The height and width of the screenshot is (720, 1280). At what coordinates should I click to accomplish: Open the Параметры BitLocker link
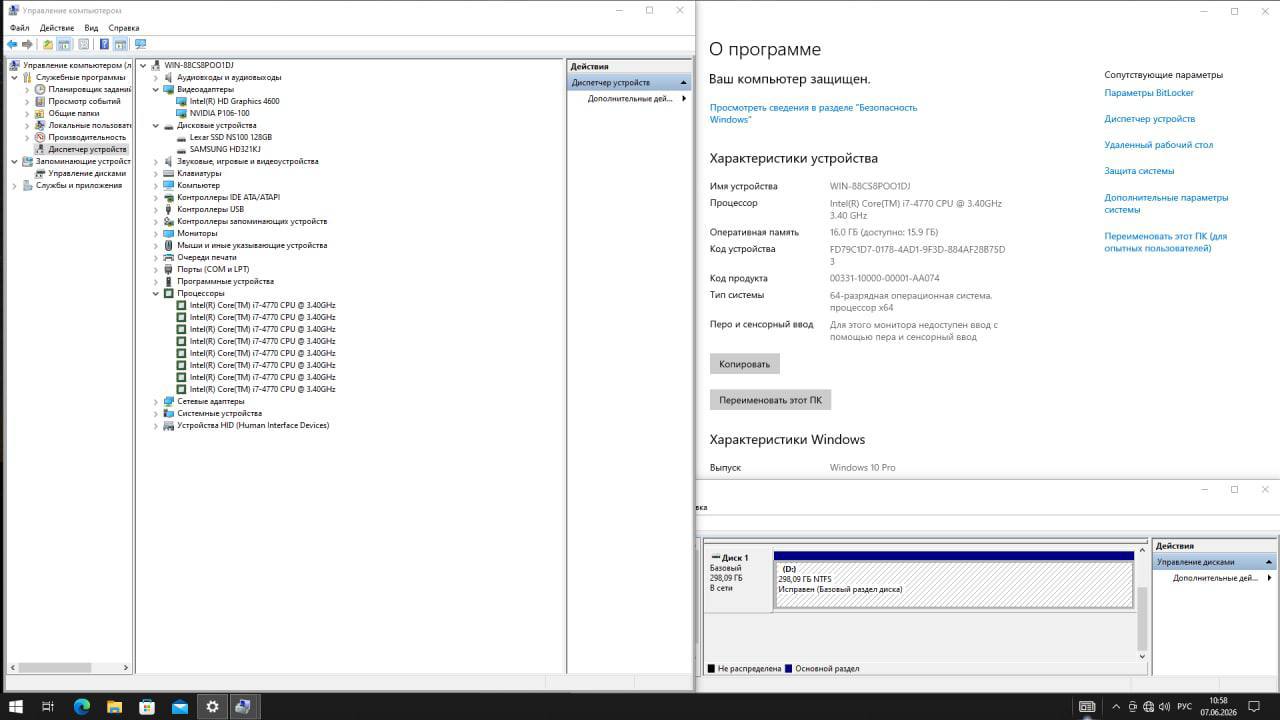(1149, 93)
